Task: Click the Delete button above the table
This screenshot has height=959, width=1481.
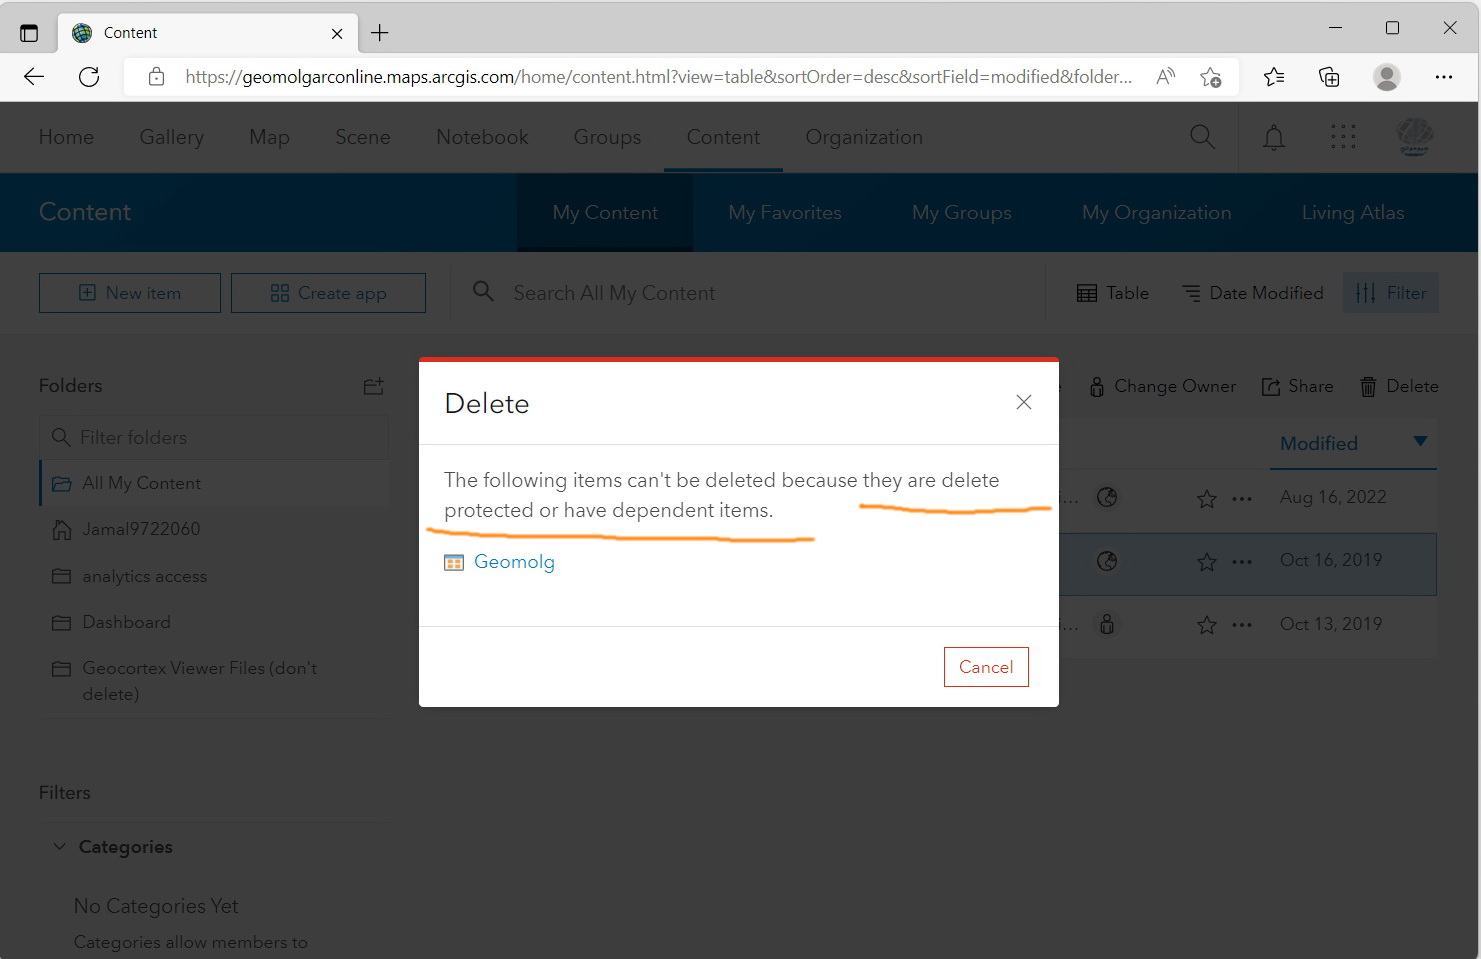Action: 1398,386
